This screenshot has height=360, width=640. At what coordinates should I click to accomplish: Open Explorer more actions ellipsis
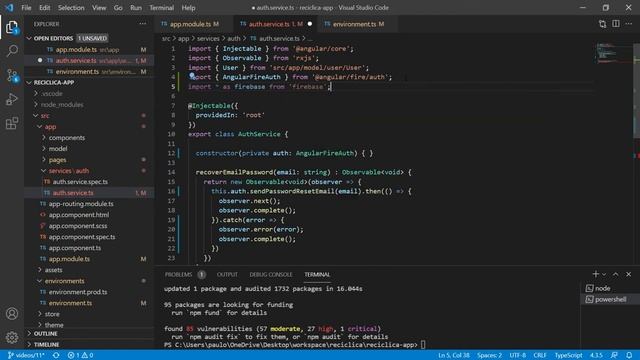coord(142,24)
